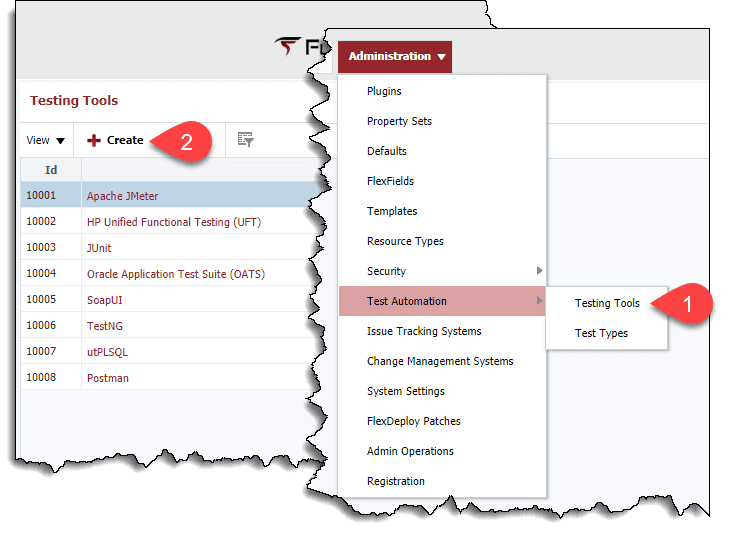This screenshot has height=553, width=737.
Task: Click the Id column header
Action: pyautogui.click(x=51, y=170)
